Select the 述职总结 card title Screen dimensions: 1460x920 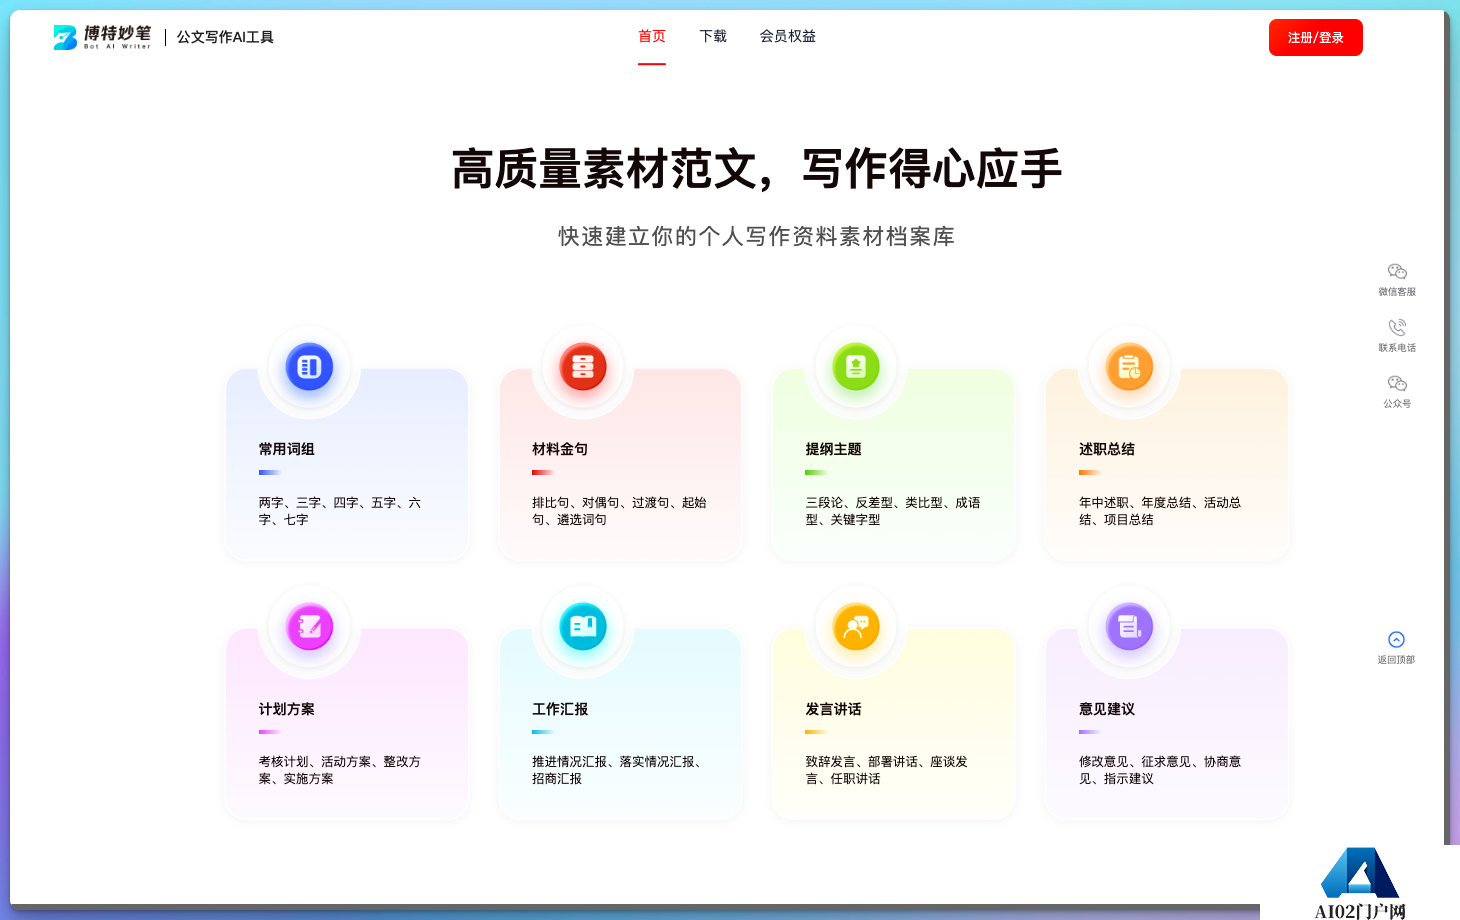tap(1107, 449)
